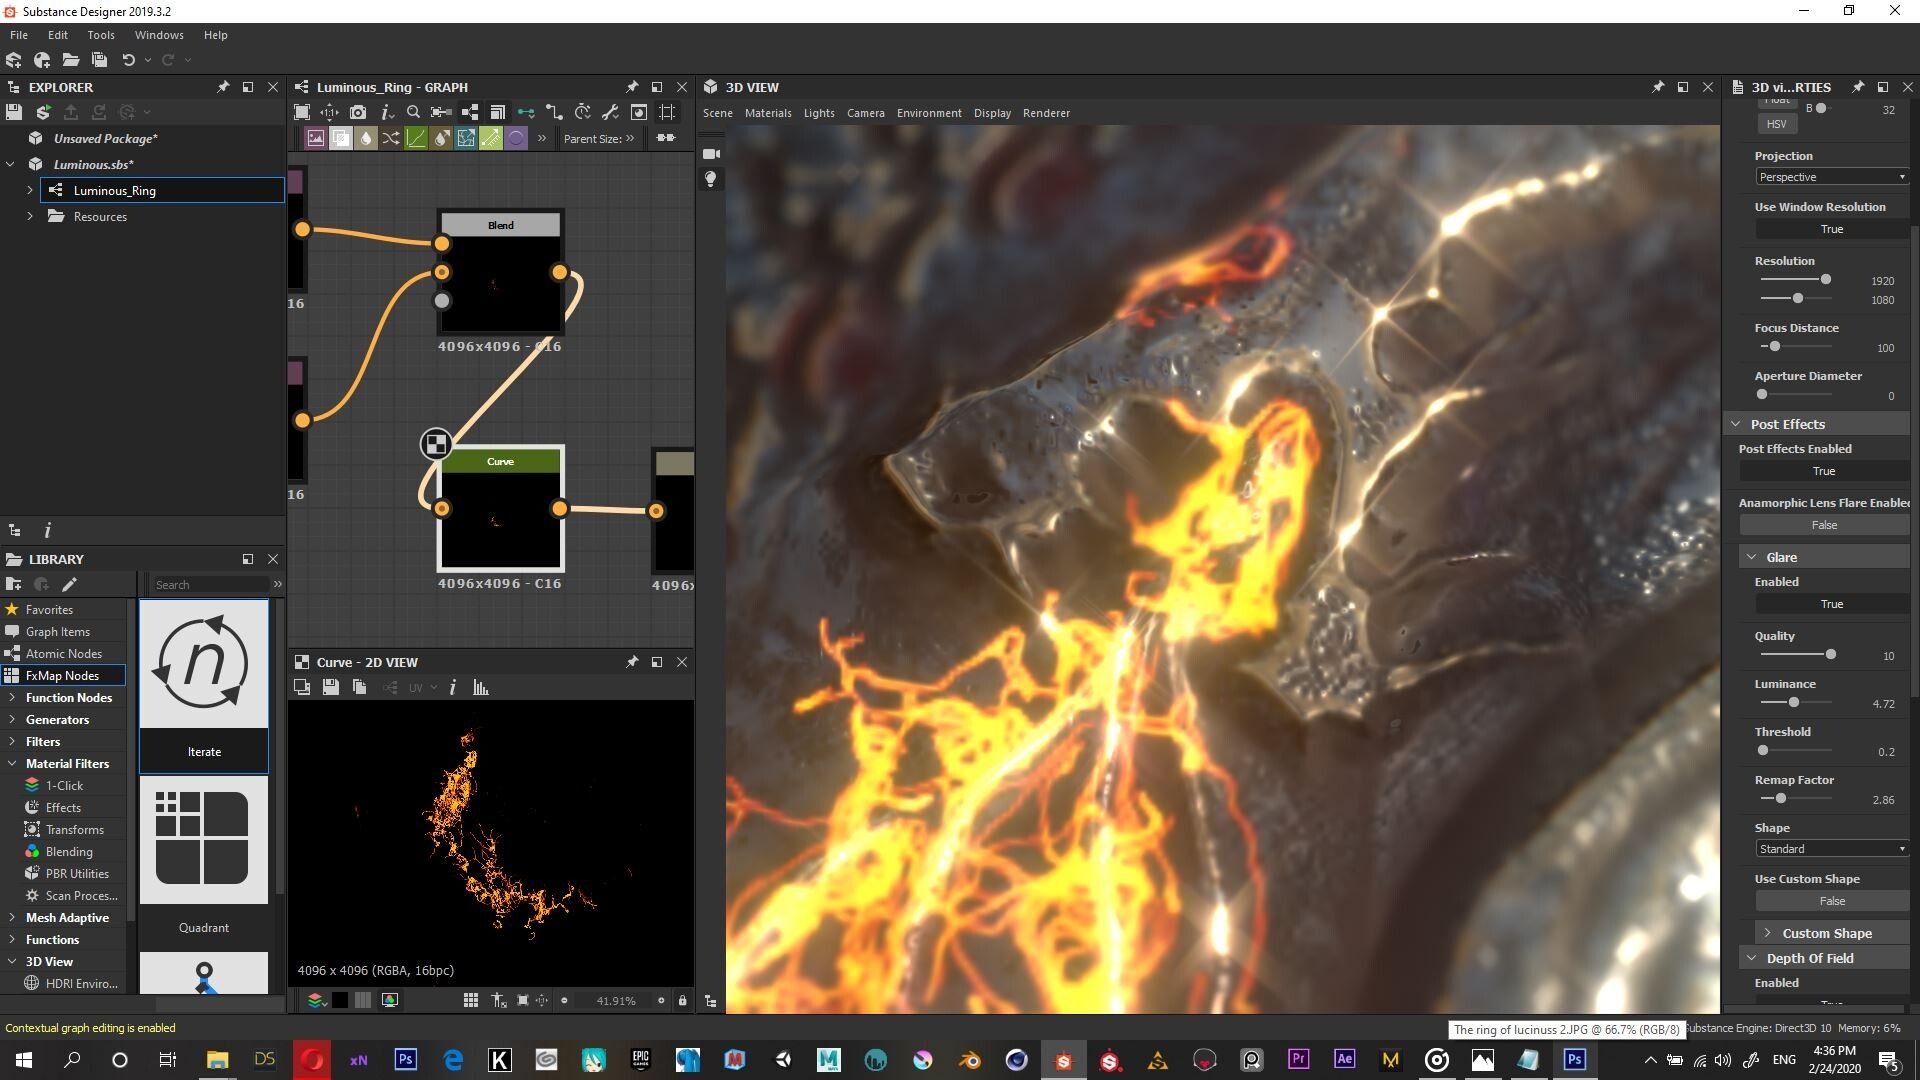
Task: Toggle Post Effects Enabled True button
Action: point(1824,471)
